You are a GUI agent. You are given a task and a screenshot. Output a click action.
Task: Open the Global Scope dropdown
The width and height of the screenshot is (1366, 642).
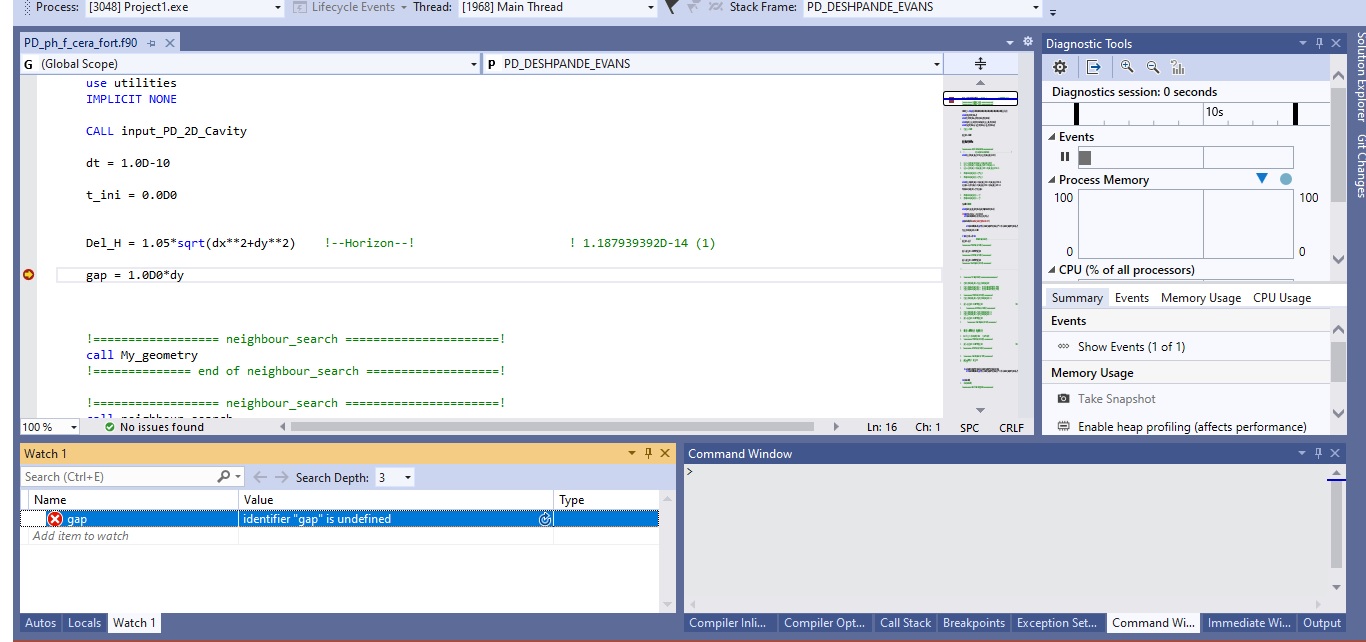pos(474,63)
